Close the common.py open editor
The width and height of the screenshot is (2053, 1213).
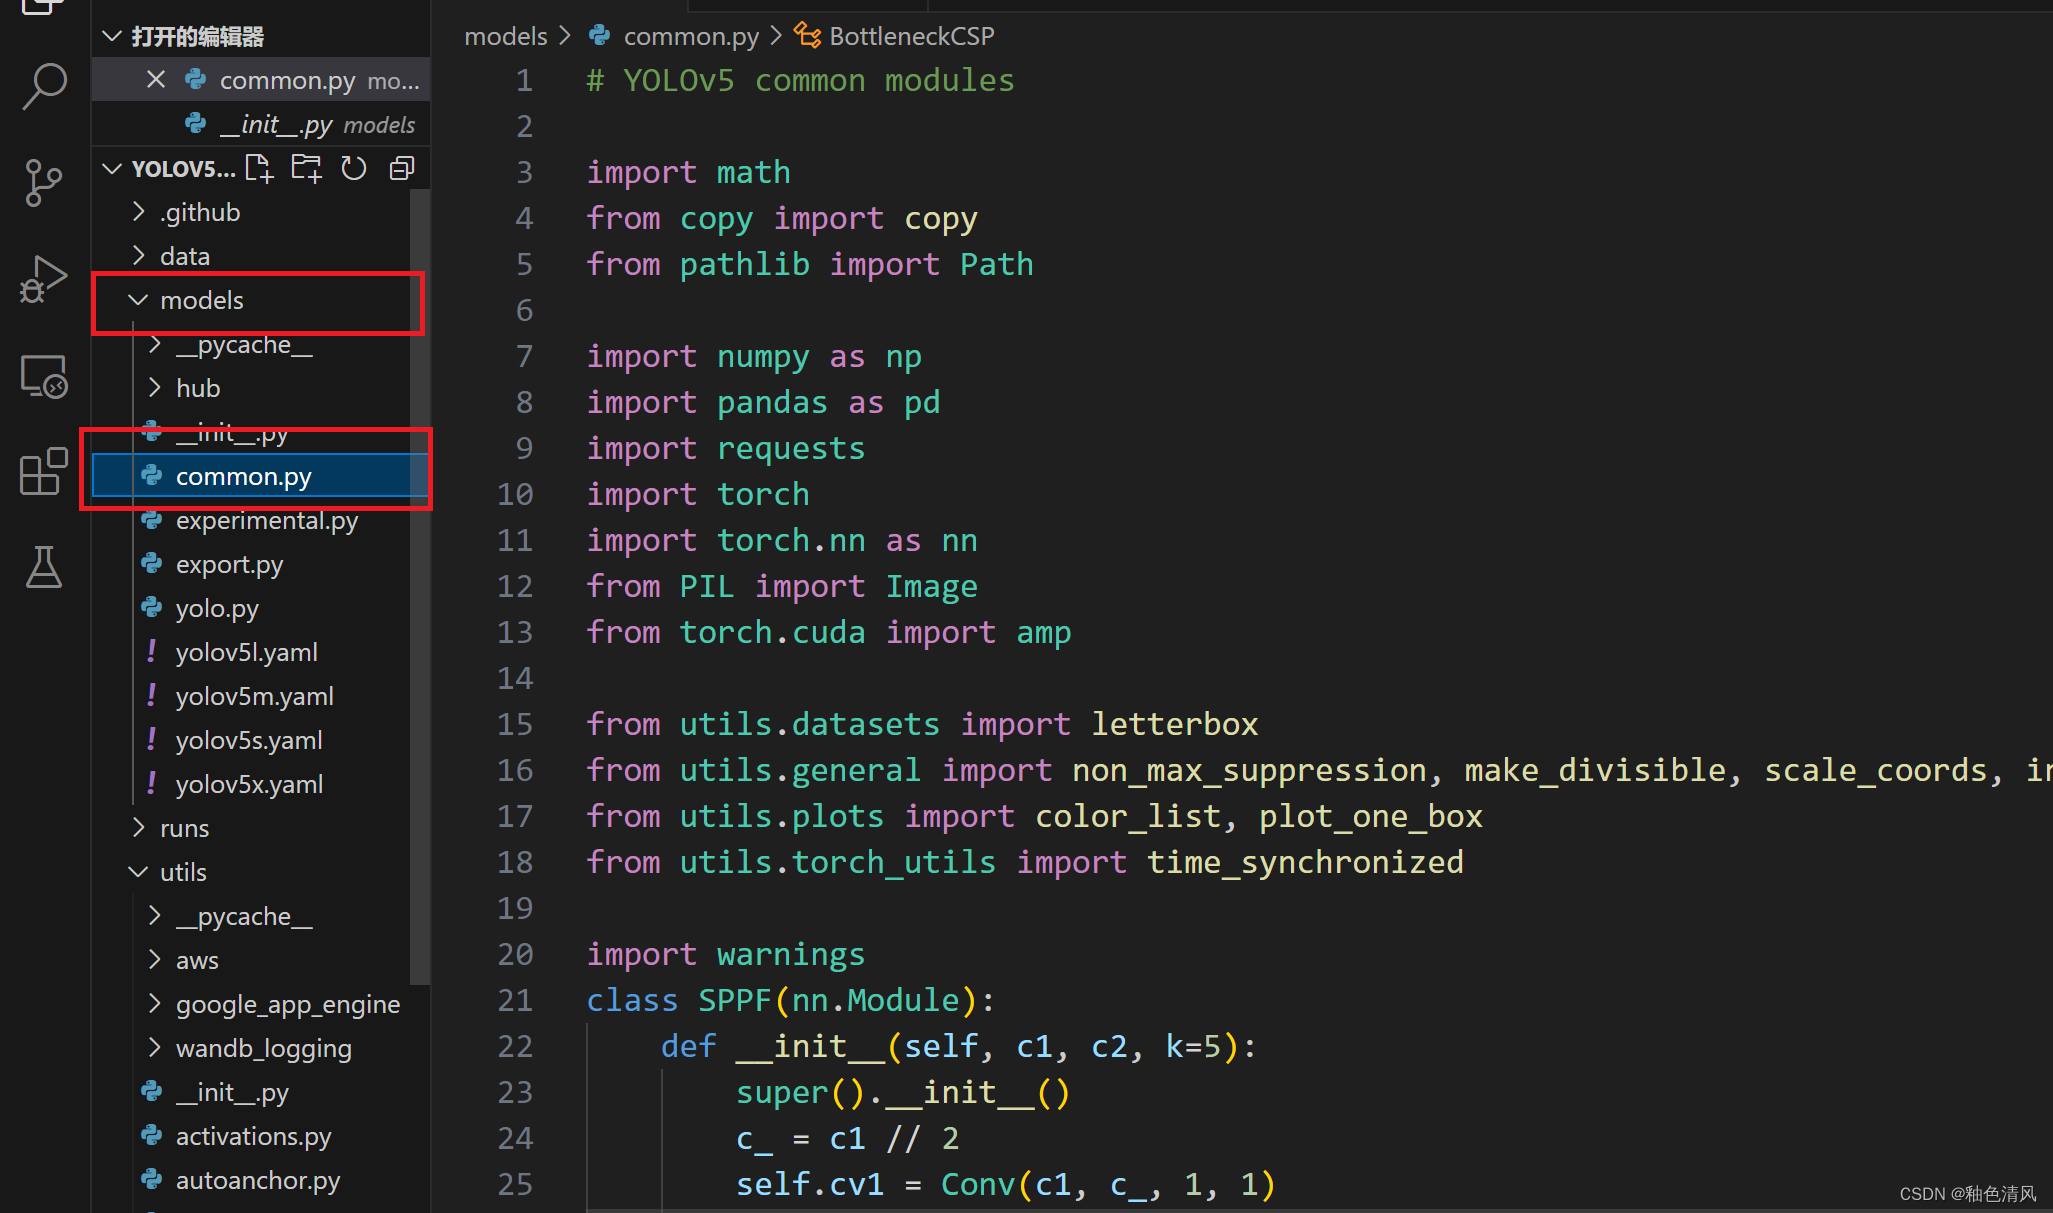click(155, 80)
